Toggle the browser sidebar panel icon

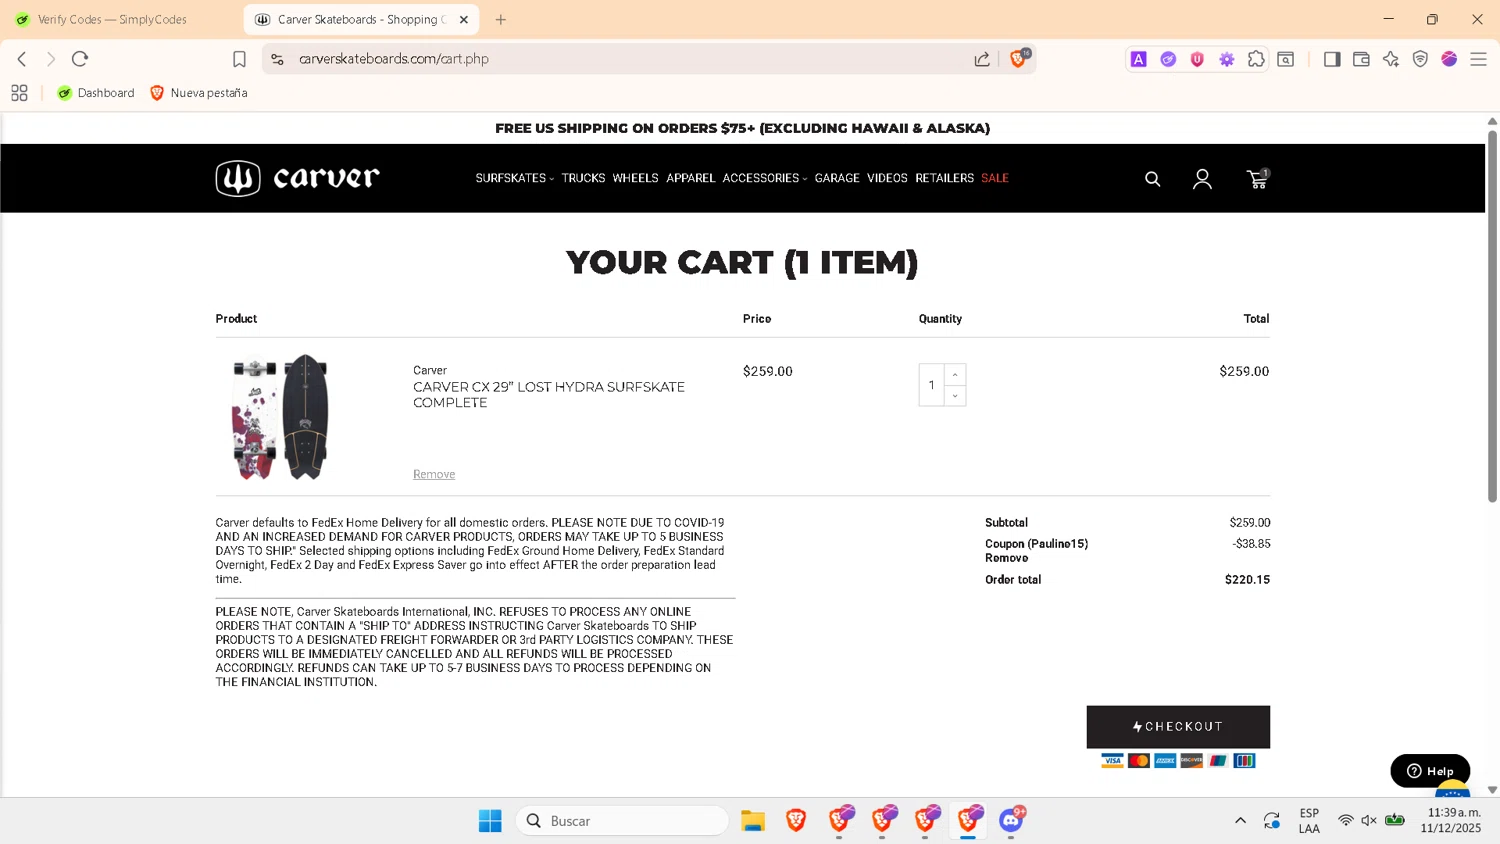[1332, 59]
